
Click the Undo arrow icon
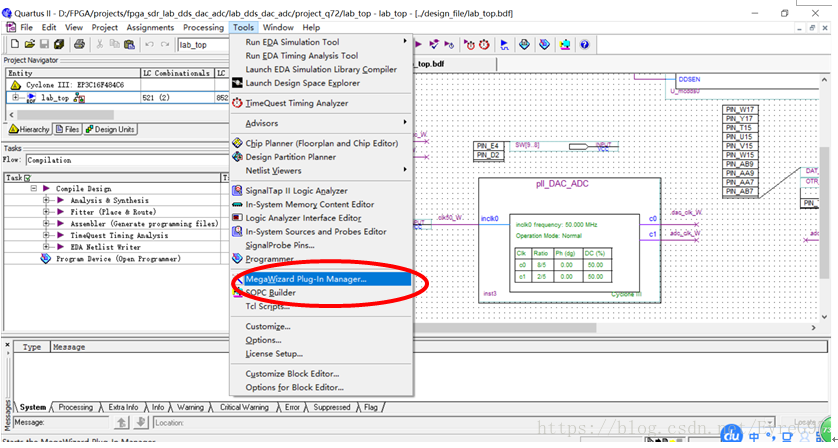pos(150,44)
